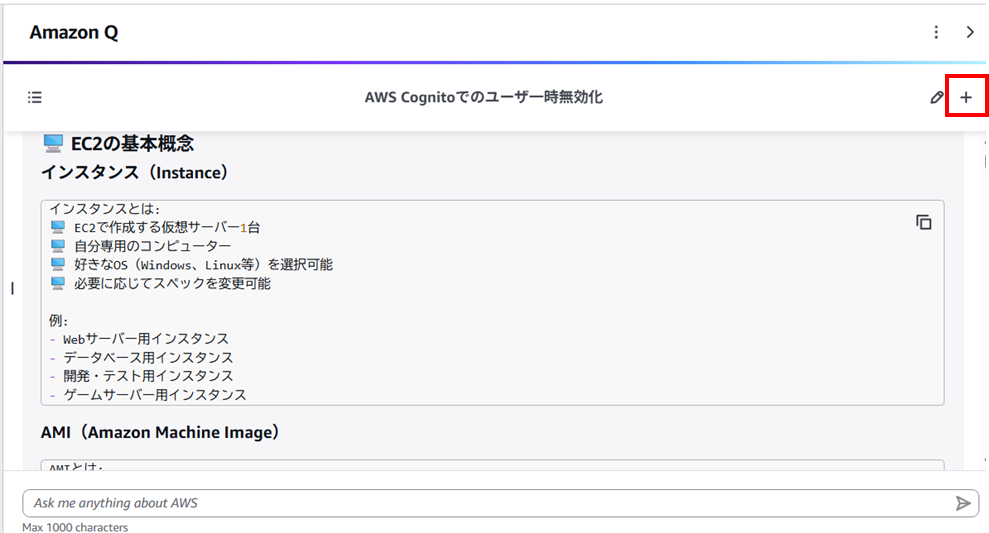Focus the "Ask me anything about AWS" field

[x=480, y=503]
